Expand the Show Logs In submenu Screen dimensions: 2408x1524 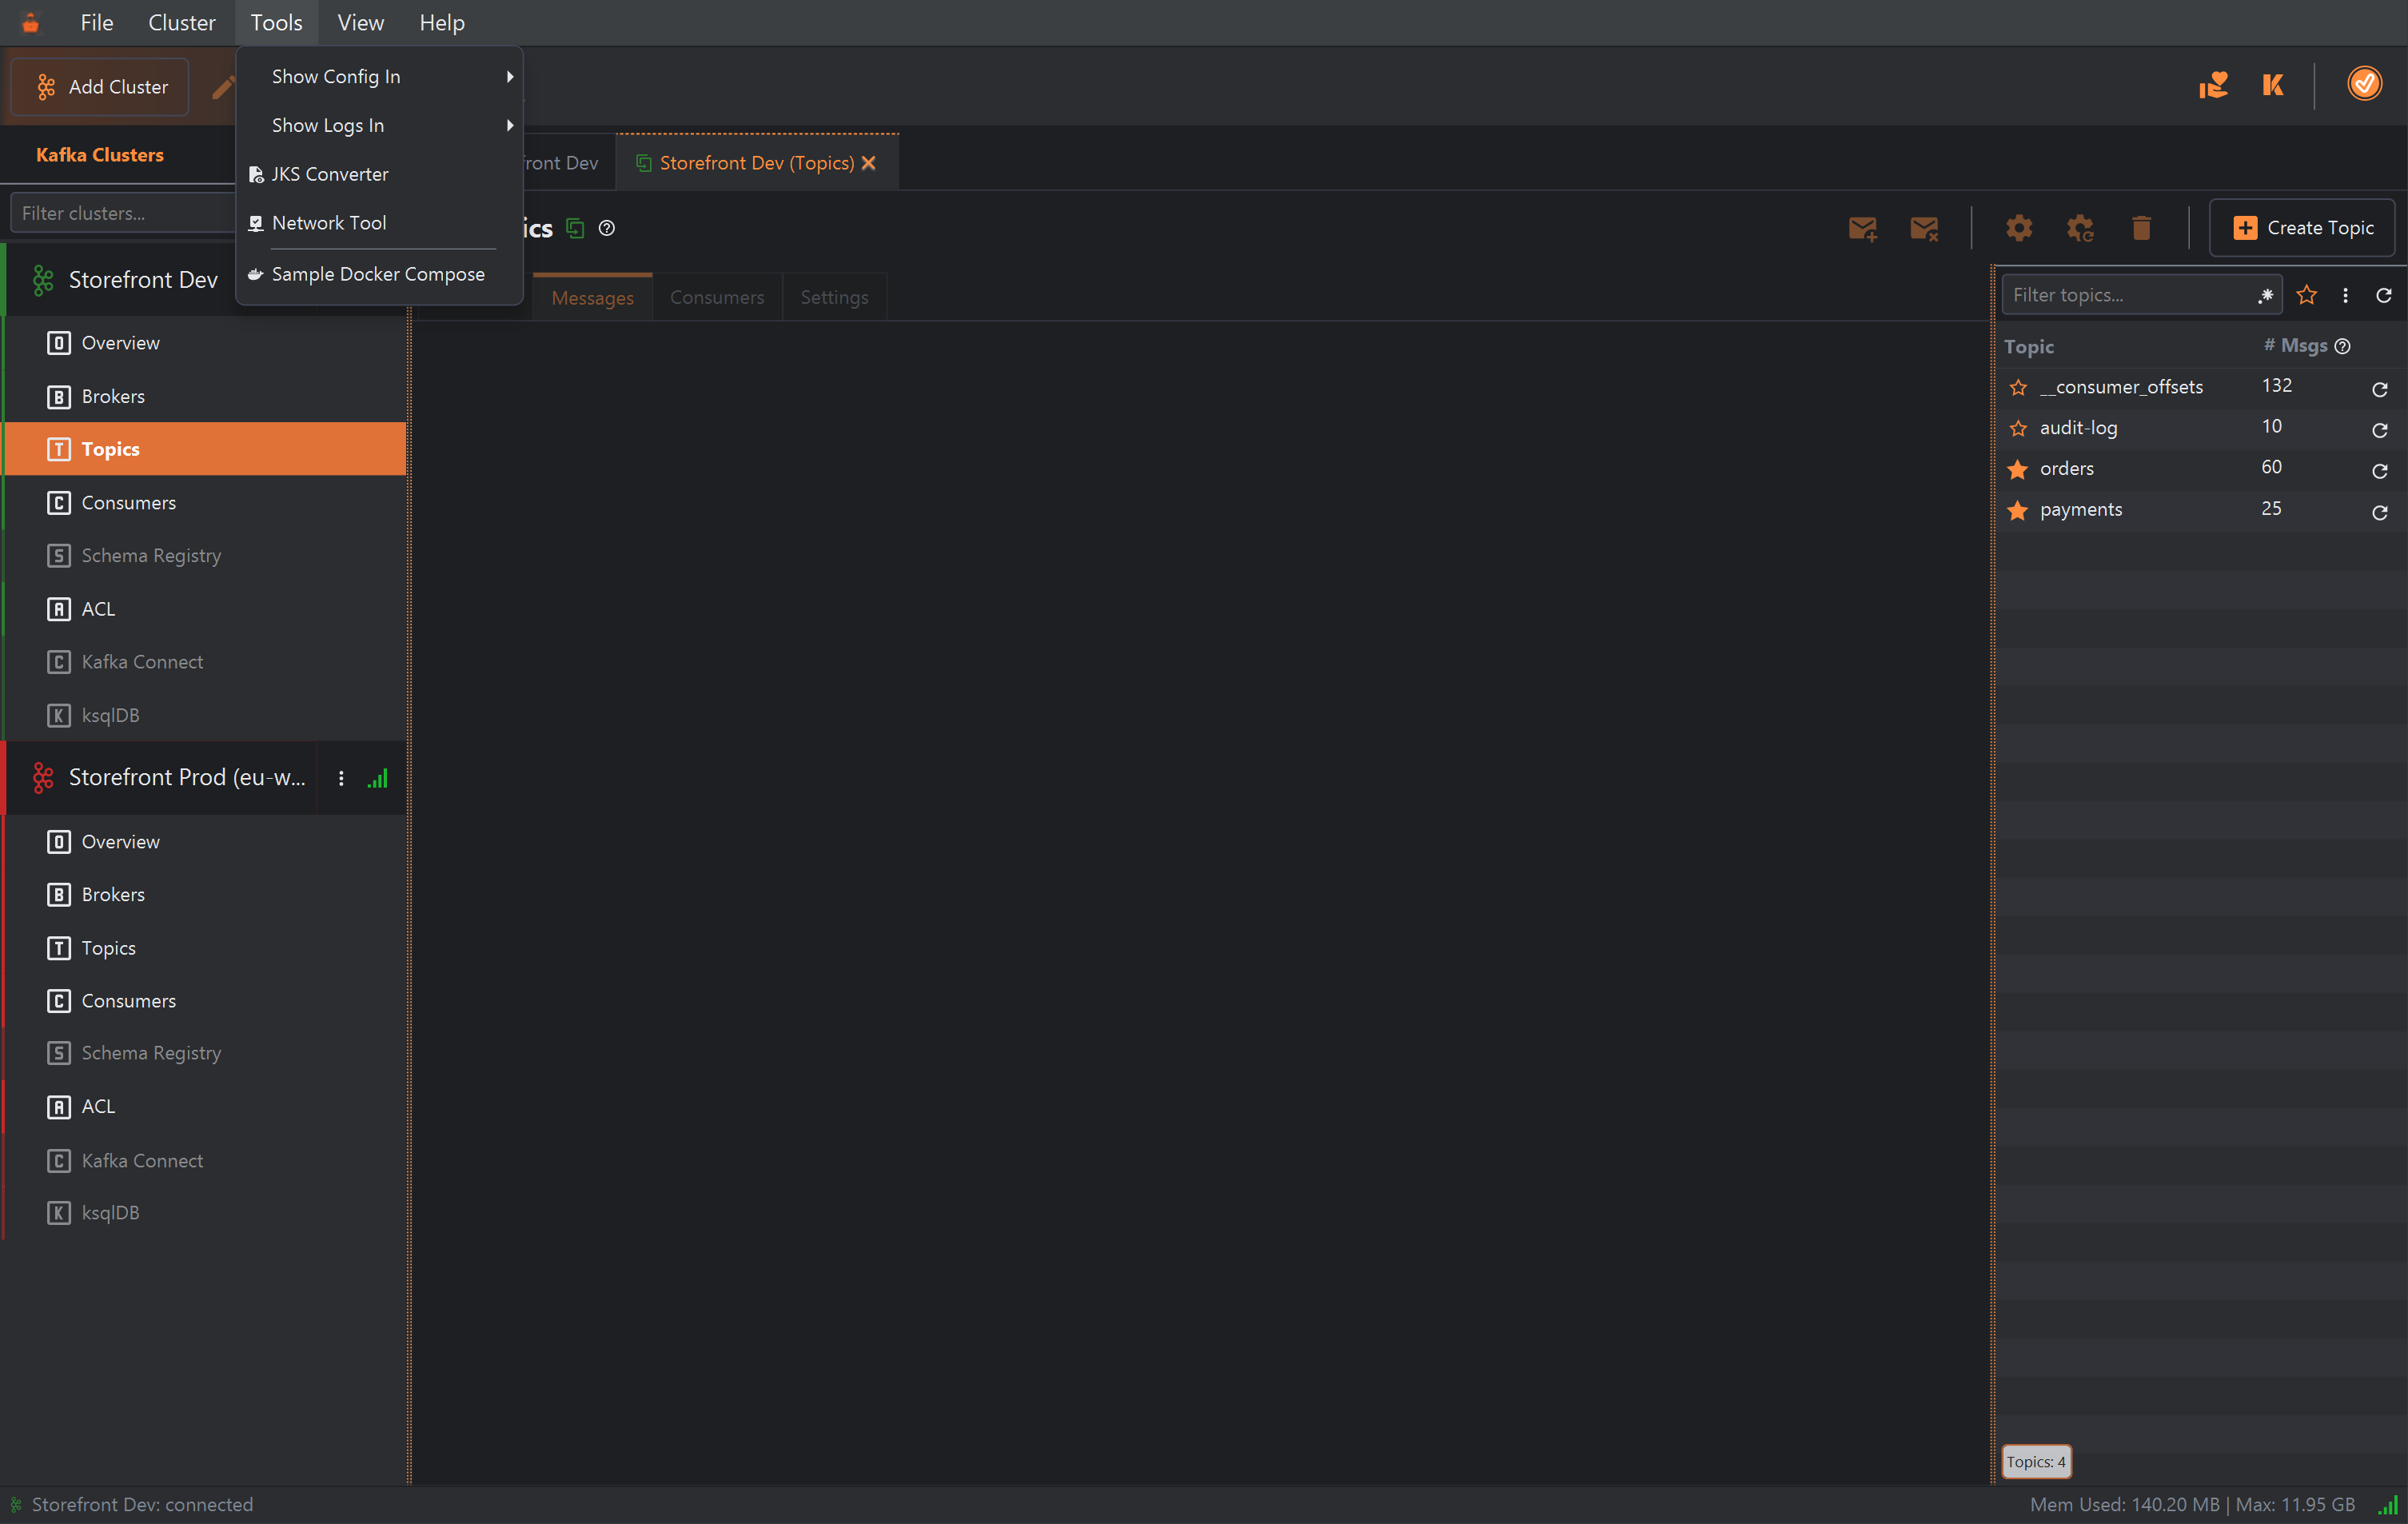(x=380, y=125)
